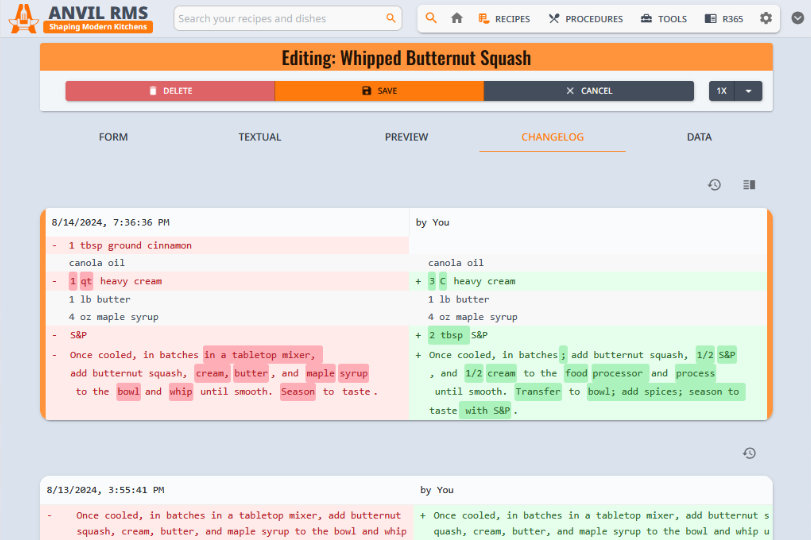Click the Anvil RMS logo
The height and width of the screenshot is (540, 811).
(80, 18)
